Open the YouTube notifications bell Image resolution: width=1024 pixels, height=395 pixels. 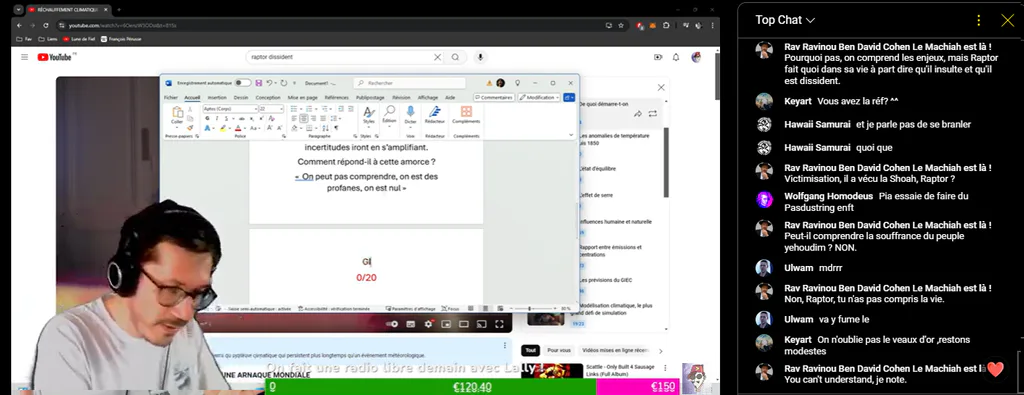(x=676, y=57)
